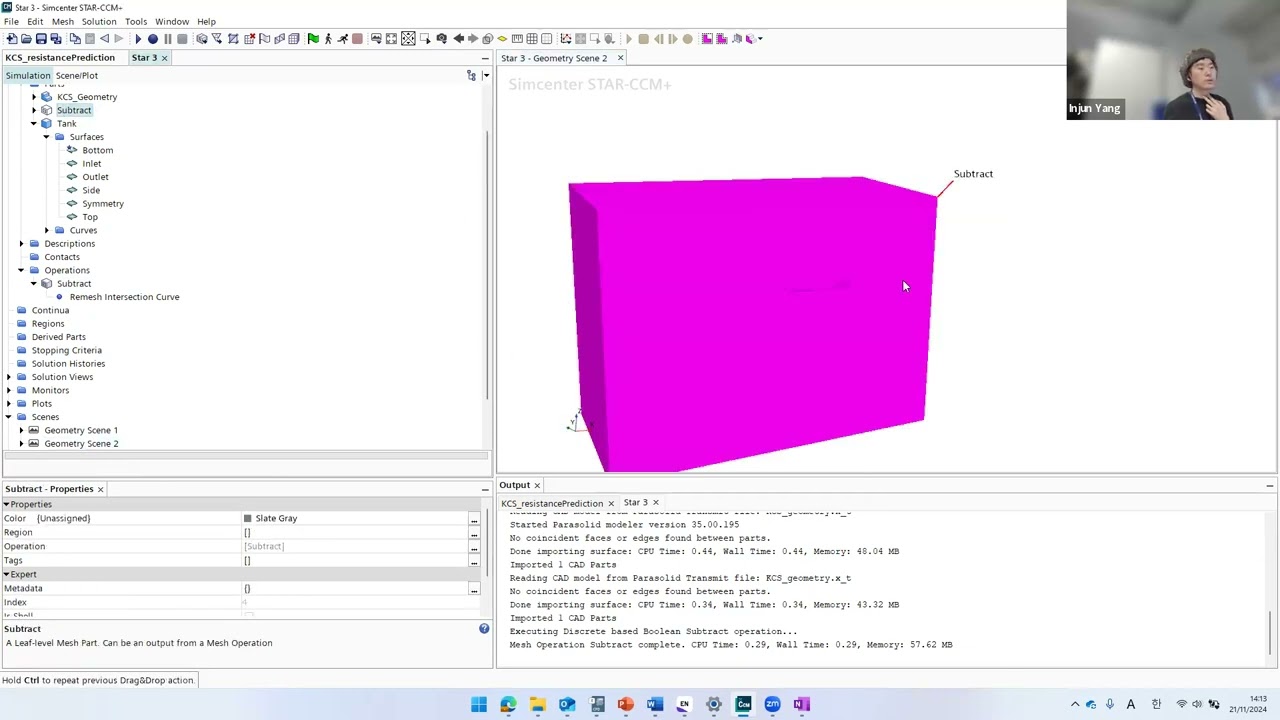Click the running man Run icon
The height and width of the screenshot is (720, 1280).
343,38
